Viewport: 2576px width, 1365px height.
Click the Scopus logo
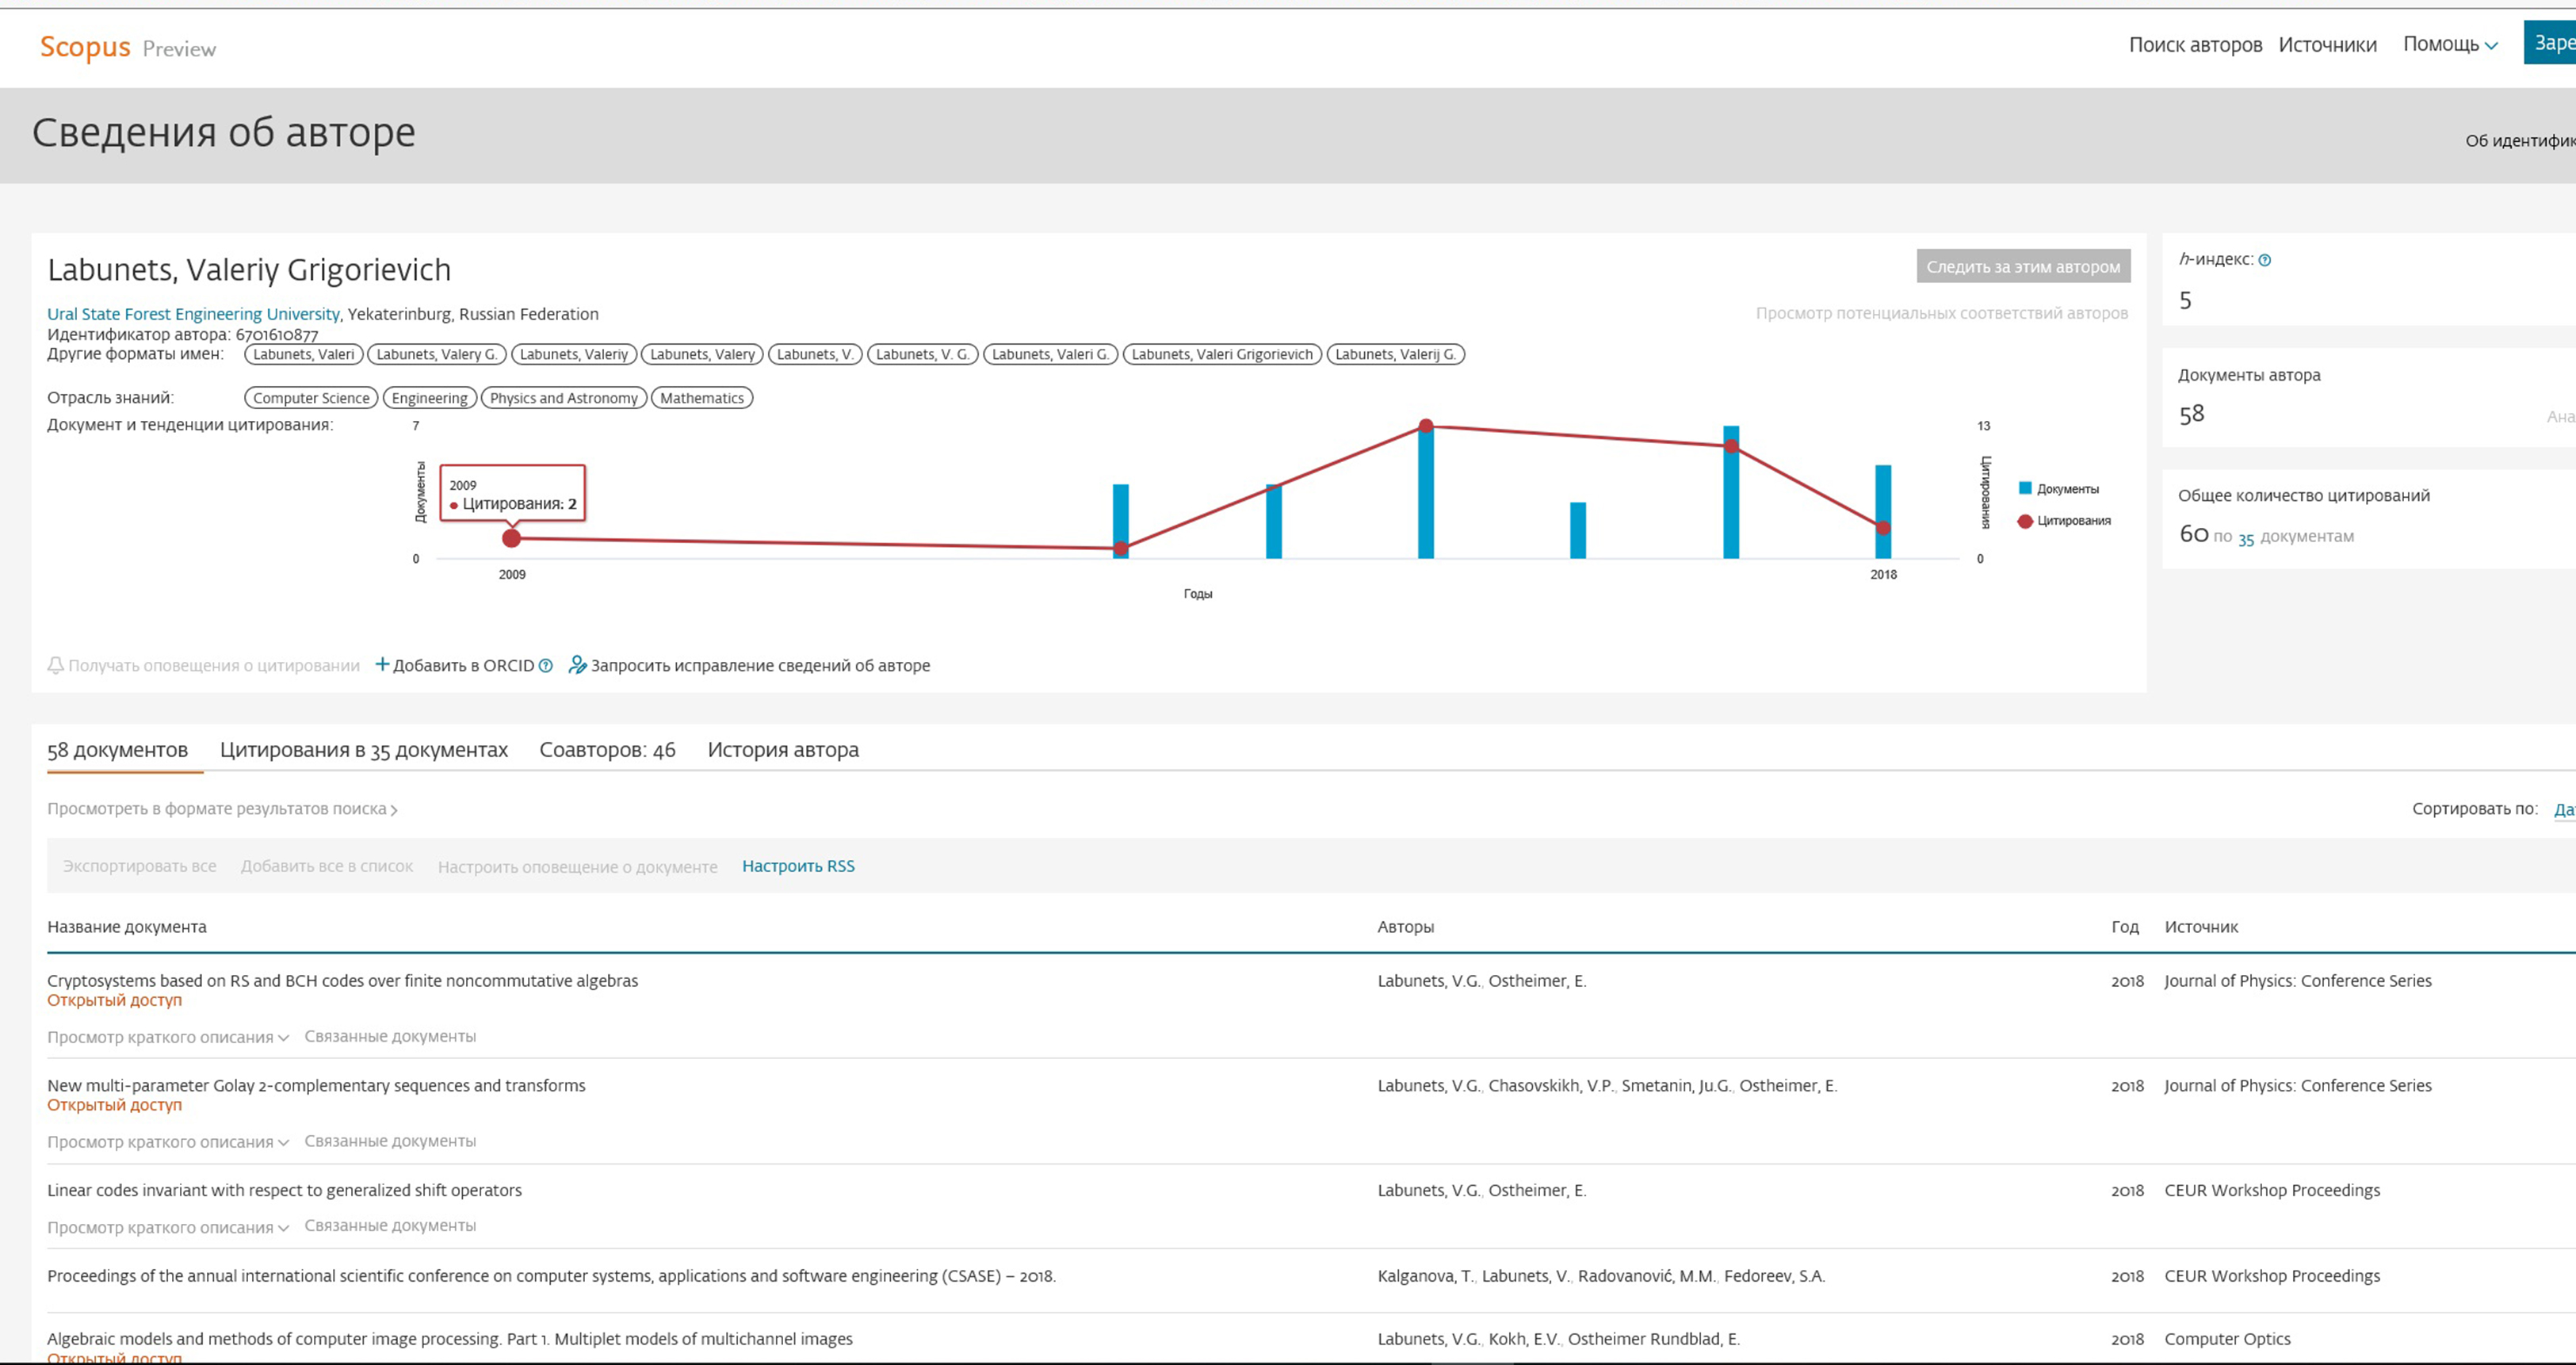coord(85,47)
